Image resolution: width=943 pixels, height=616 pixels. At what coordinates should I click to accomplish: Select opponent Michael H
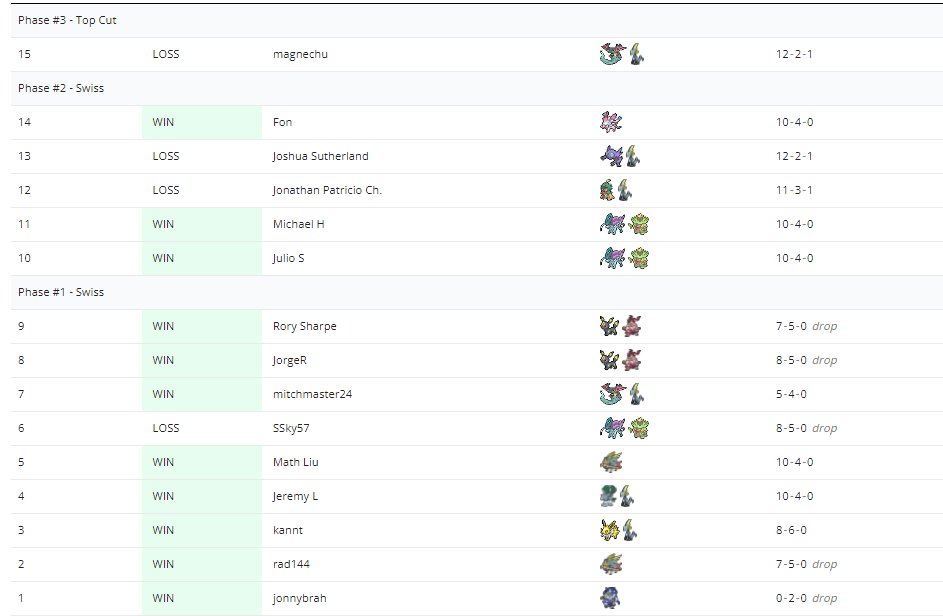(298, 224)
